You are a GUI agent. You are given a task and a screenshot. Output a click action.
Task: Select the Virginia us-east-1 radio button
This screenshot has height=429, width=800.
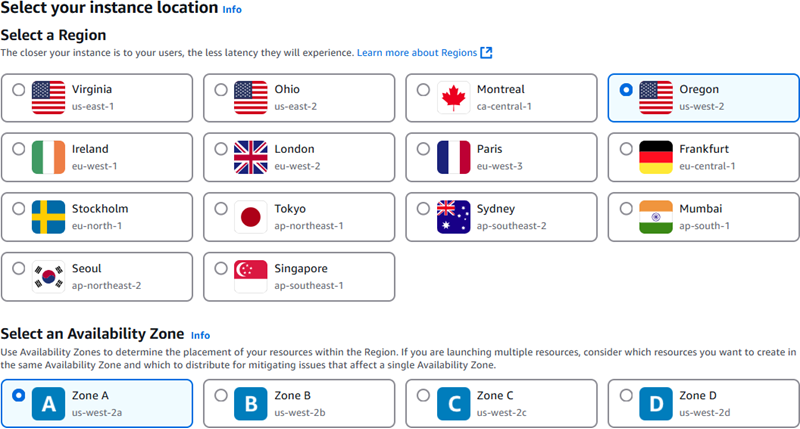[x=18, y=90]
